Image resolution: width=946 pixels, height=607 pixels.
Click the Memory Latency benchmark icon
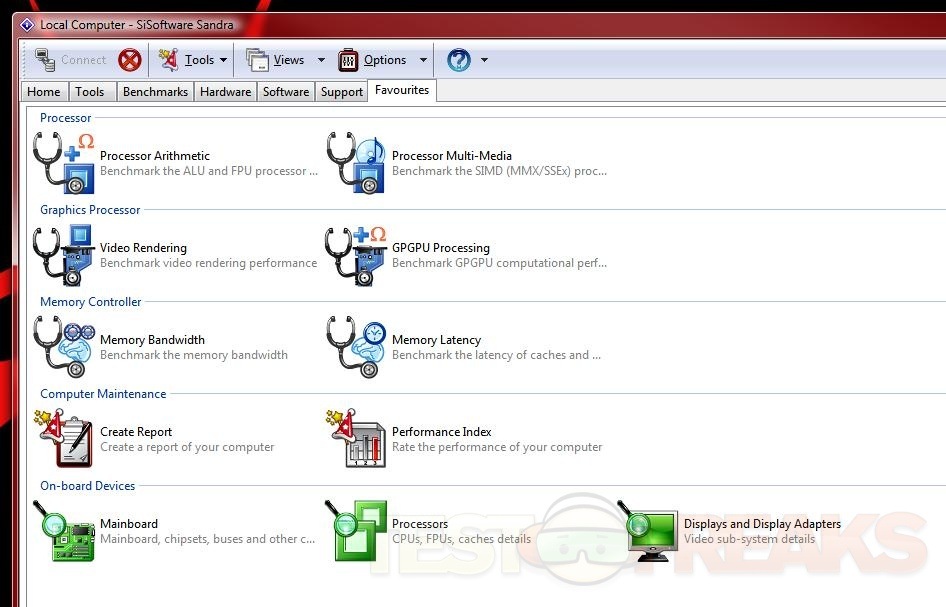(356, 347)
